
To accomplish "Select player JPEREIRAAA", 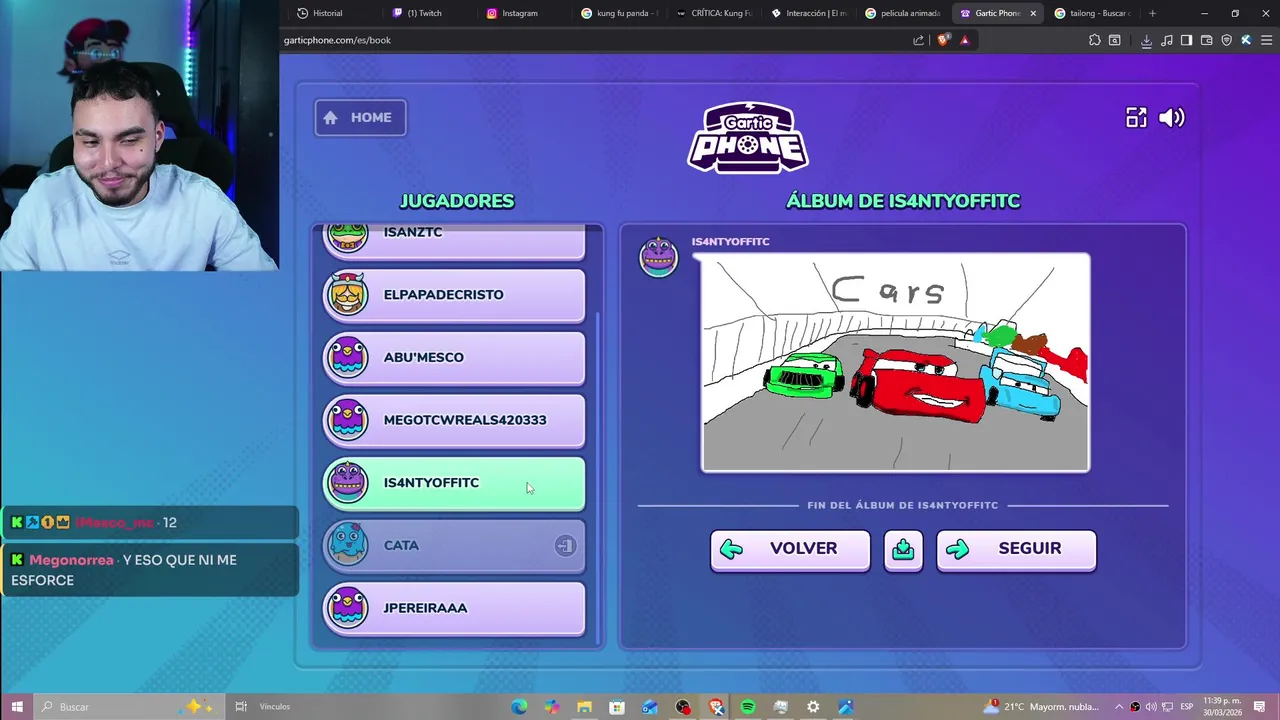I will tap(454, 609).
